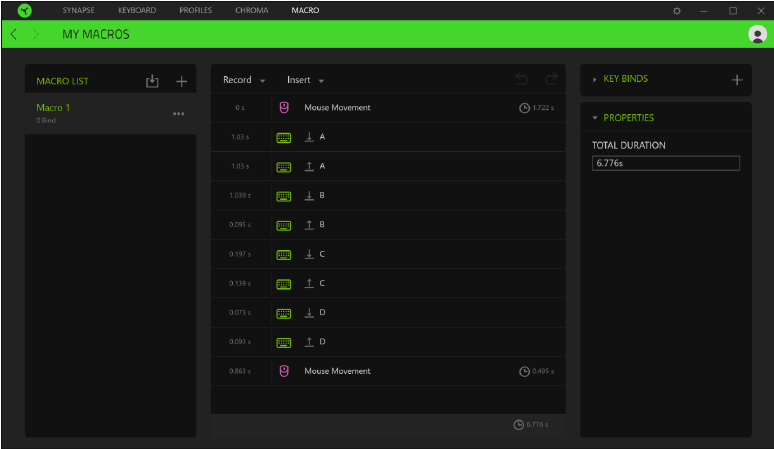Add a new macro with plus icon
Viewport: 774px width, 449px height.
pyautogui.click(x=182, y=81)
